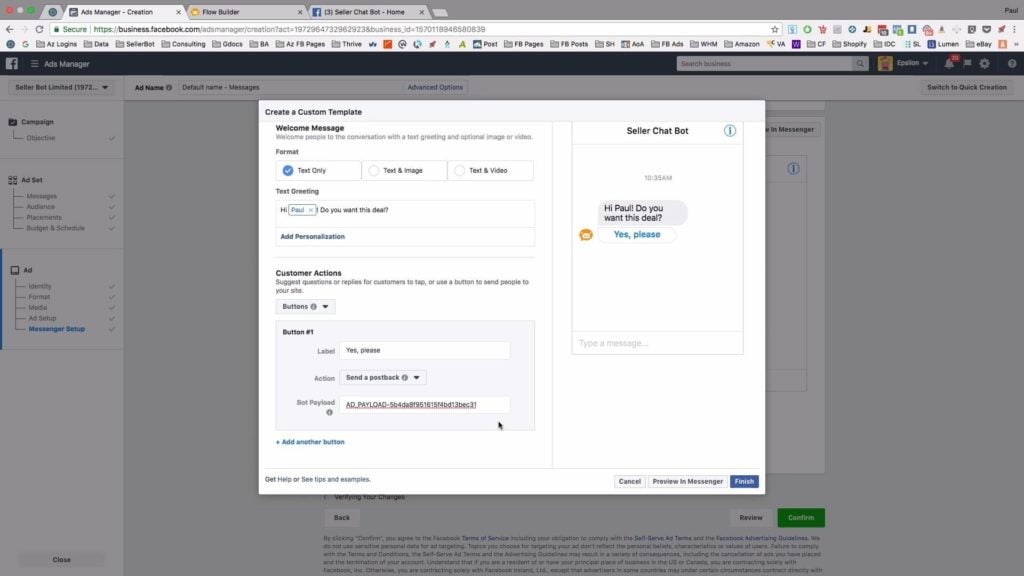Click the green Confirm button

tap(801, 517)
